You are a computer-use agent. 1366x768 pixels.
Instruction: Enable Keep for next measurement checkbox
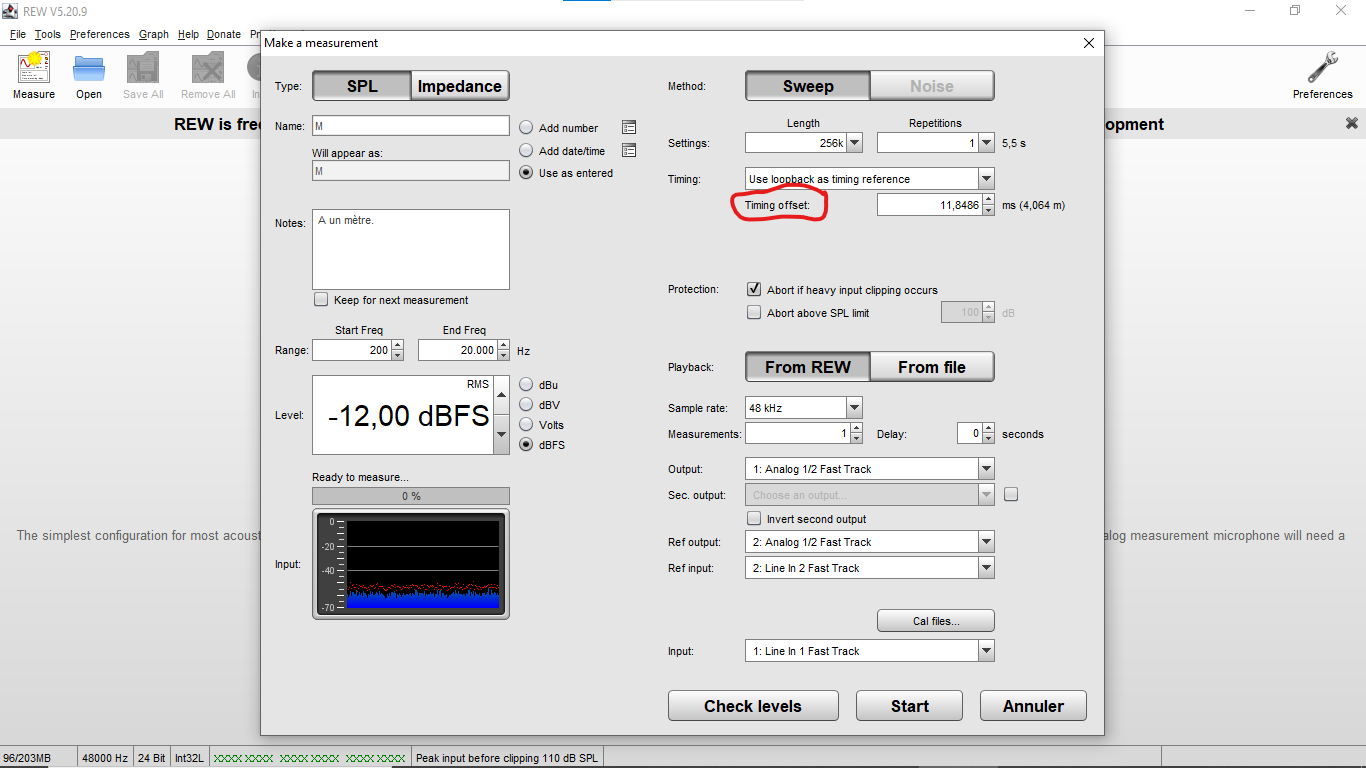(321, 300)
